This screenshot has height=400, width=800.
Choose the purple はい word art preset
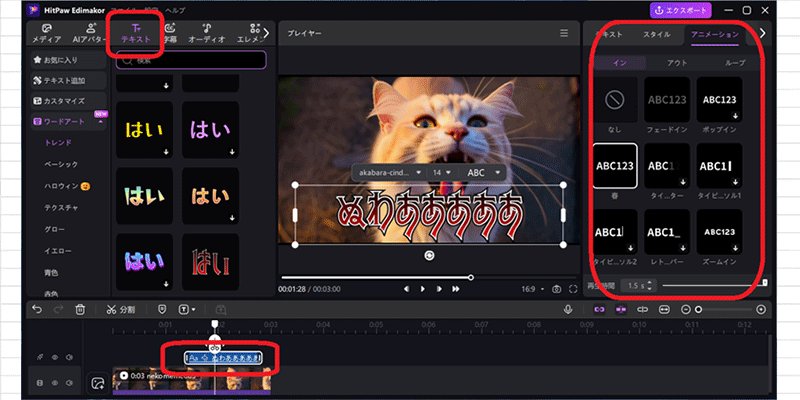[x=210, y=130]
